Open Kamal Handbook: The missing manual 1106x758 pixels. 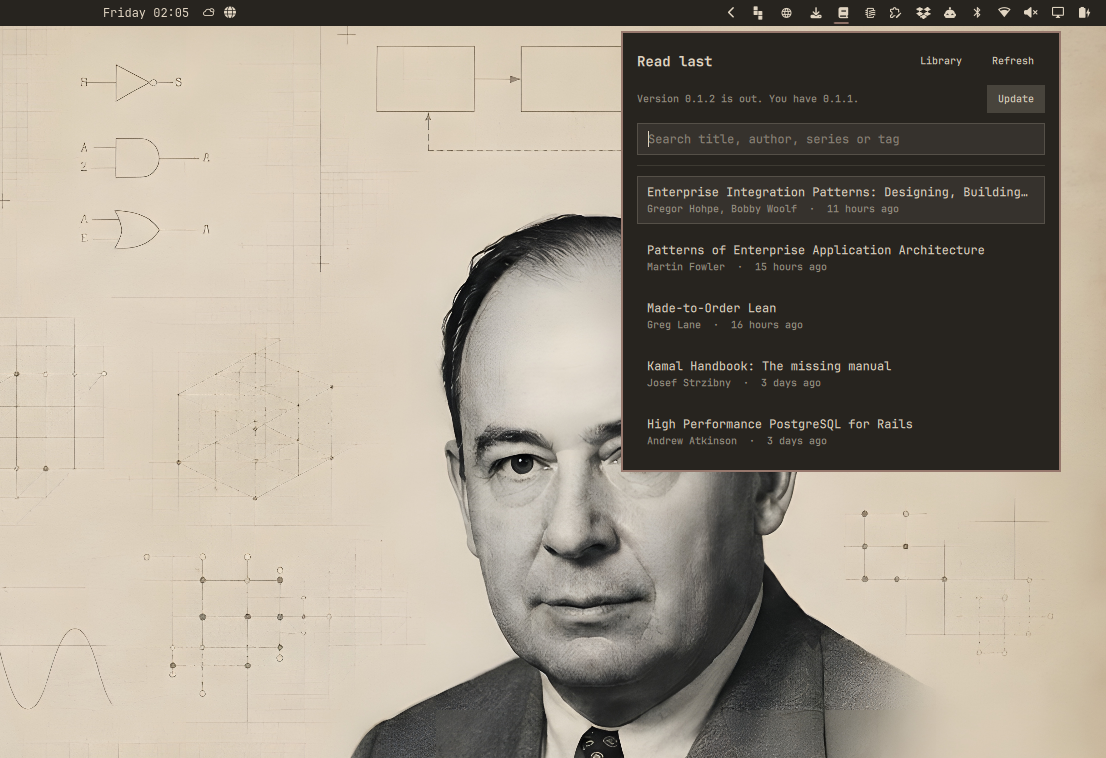841,374
